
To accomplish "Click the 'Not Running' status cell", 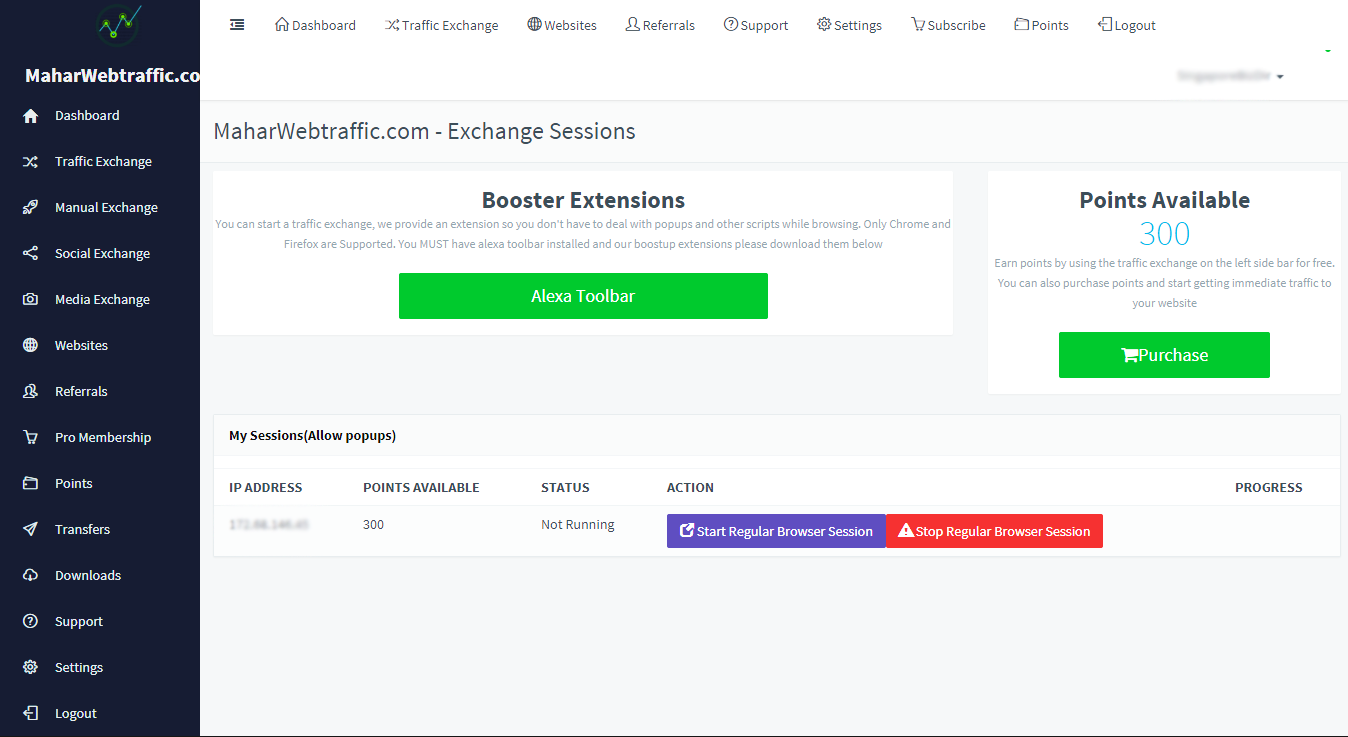I will [x=578, y=524].
